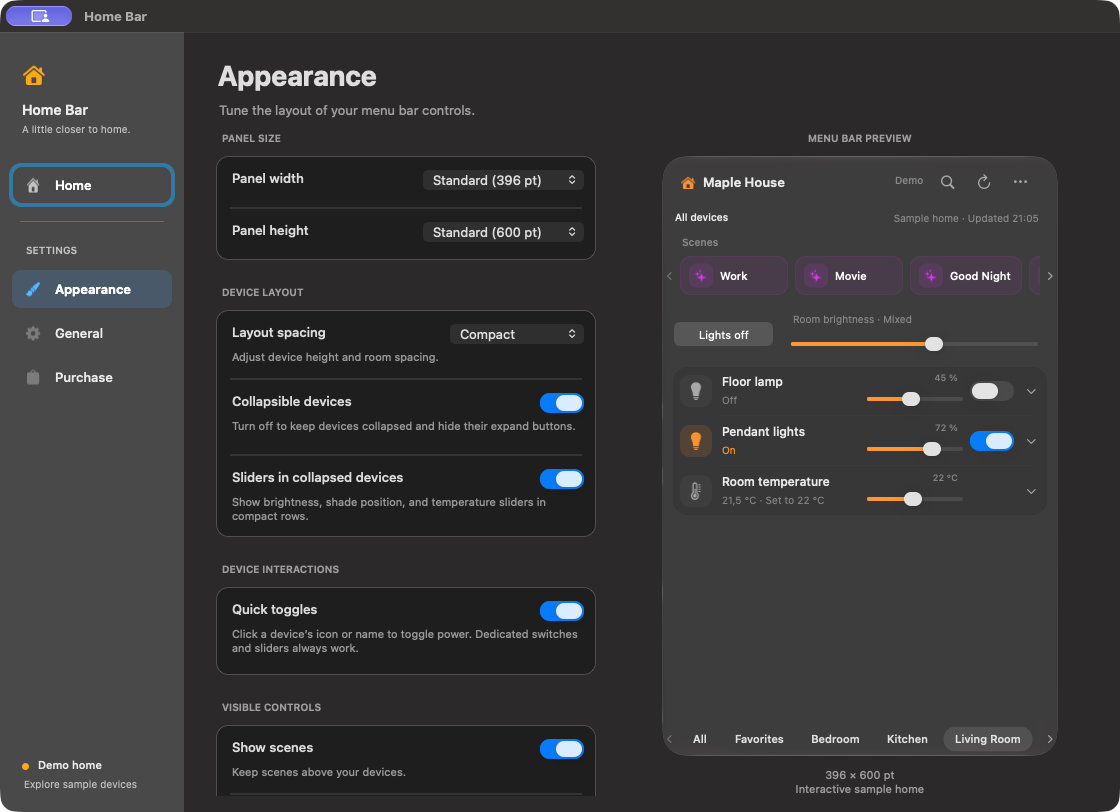
Task: Open the Appearance settings section
Action: pyautogui.click(x=92, y=289)
